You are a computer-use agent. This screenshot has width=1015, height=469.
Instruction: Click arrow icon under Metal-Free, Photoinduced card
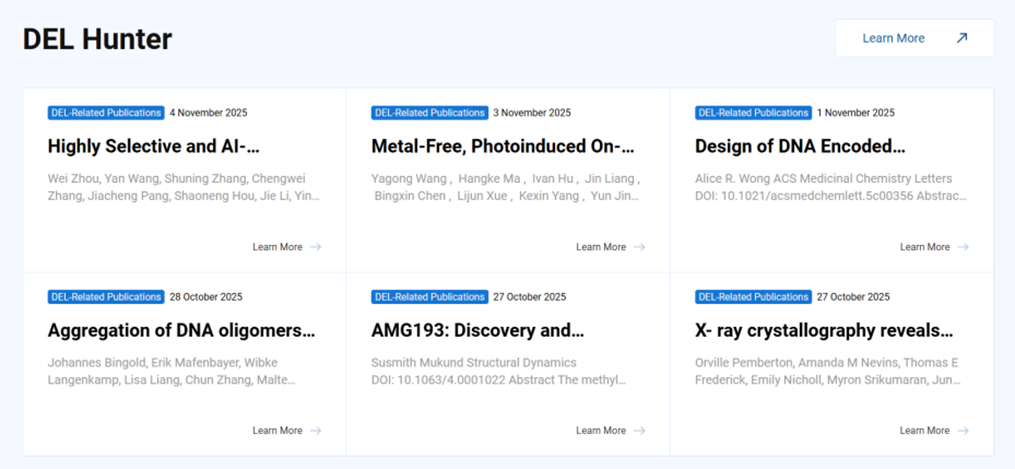click(639, 247)
